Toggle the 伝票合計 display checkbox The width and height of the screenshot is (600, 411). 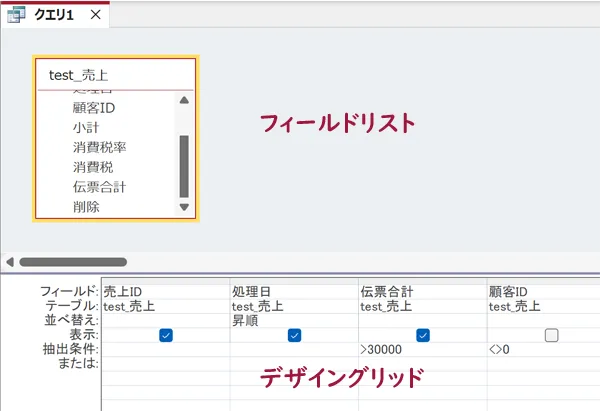click(422, 335)
